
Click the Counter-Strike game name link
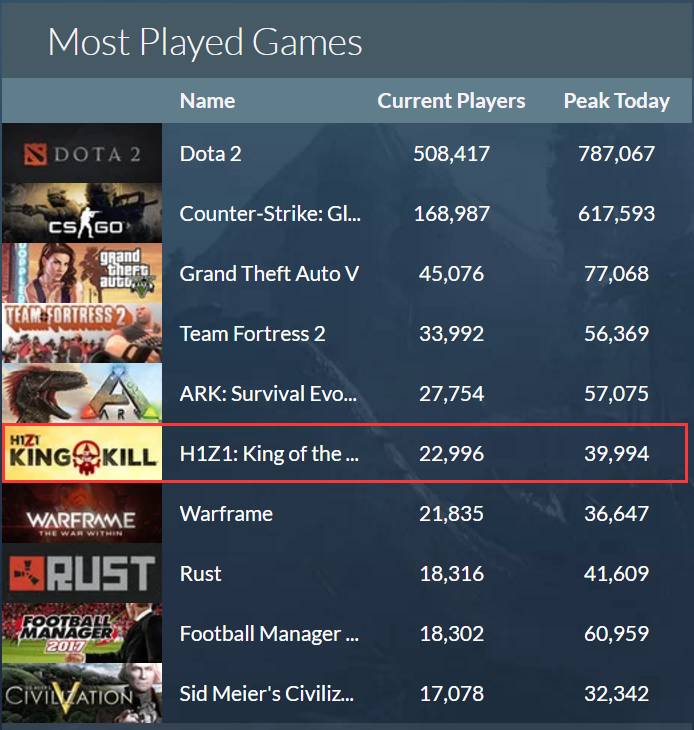pyautogui.click(x=270, y=214)
